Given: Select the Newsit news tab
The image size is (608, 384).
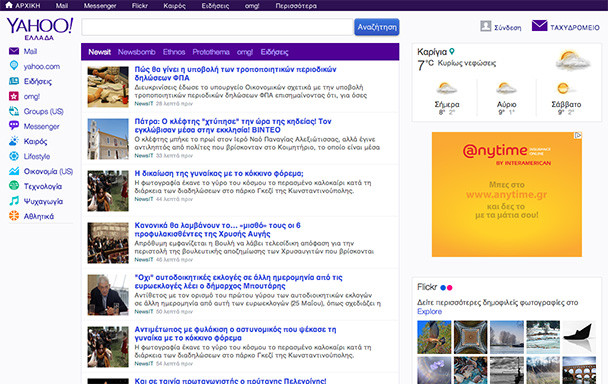Looking at the screenshot, I should coord(100,52).
